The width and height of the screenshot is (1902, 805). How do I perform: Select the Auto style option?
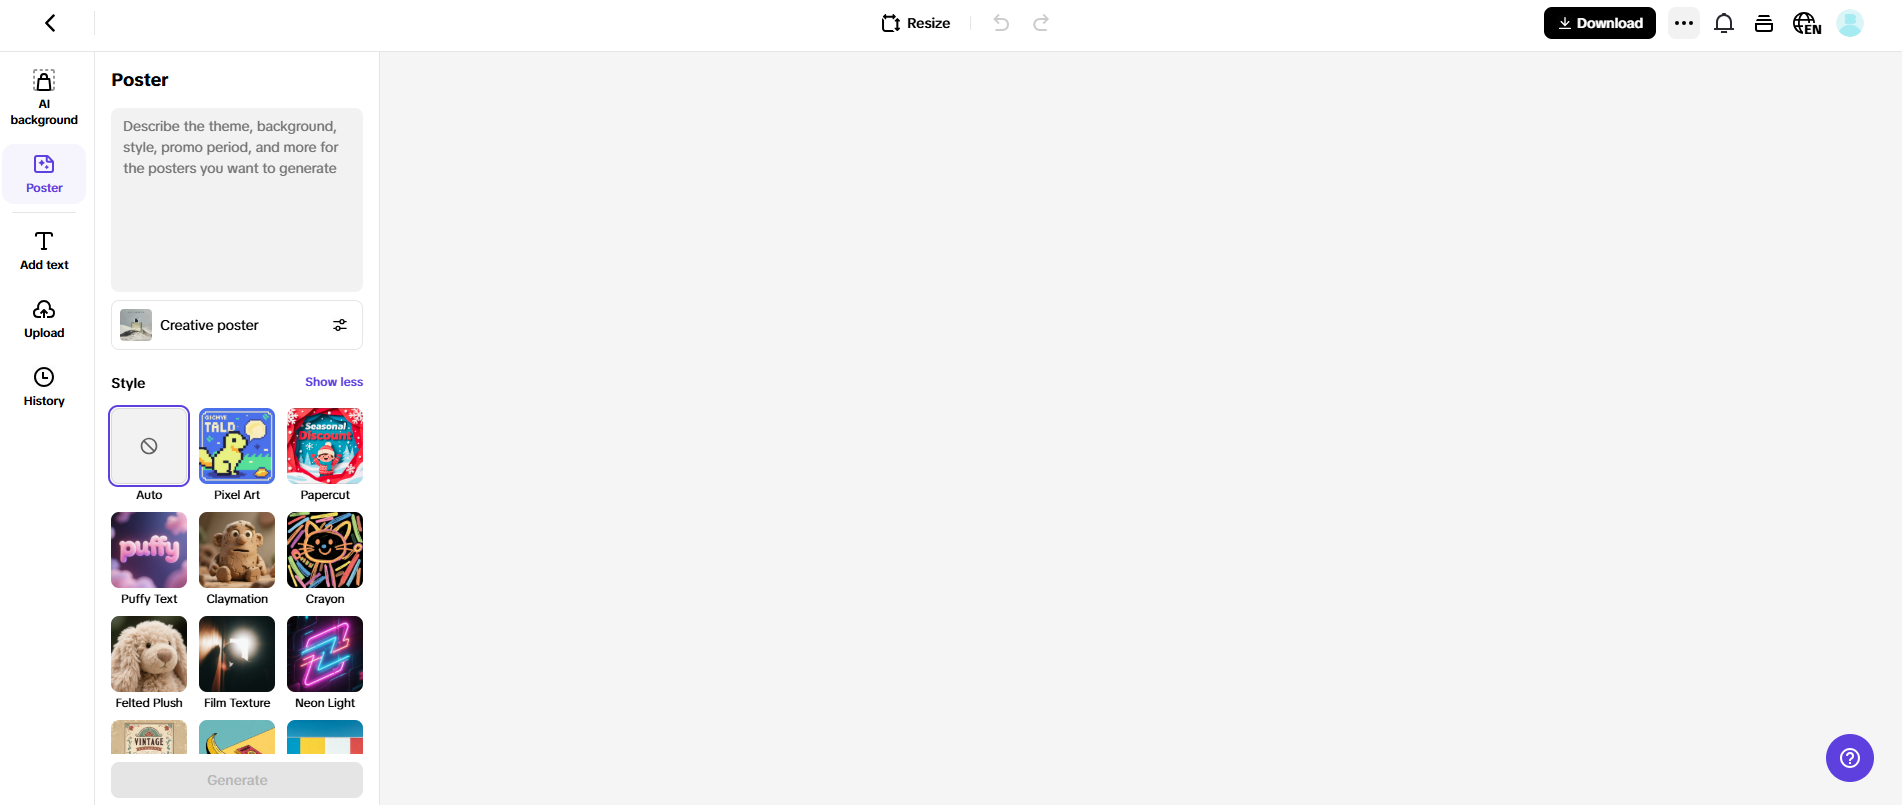149,446
